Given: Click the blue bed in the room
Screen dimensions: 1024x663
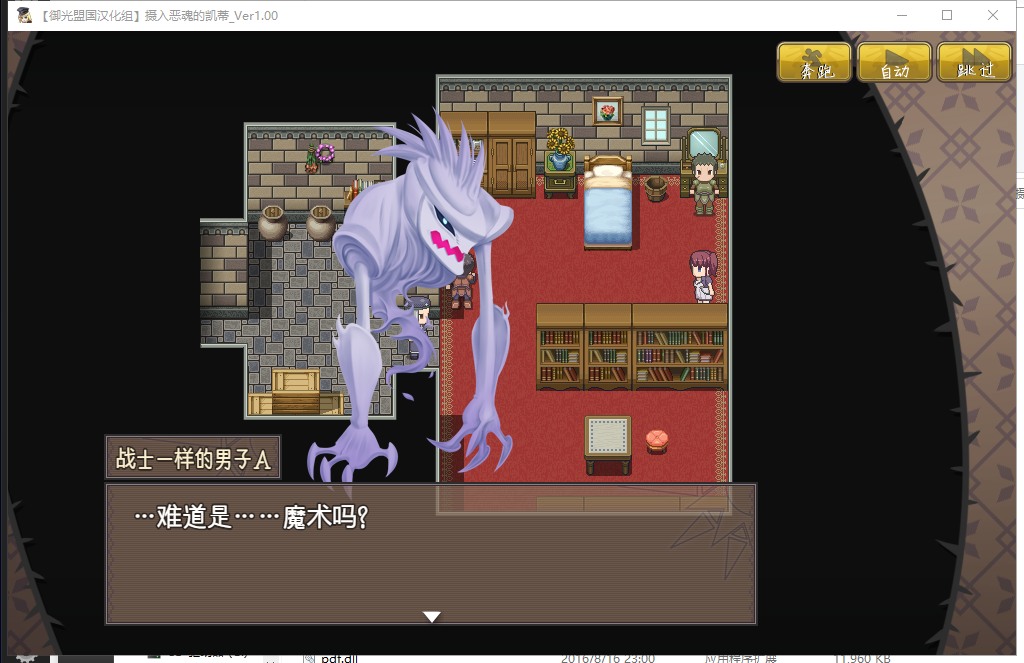Looking at the screenshot, I should pyautogui.click(x=608, y=202).
